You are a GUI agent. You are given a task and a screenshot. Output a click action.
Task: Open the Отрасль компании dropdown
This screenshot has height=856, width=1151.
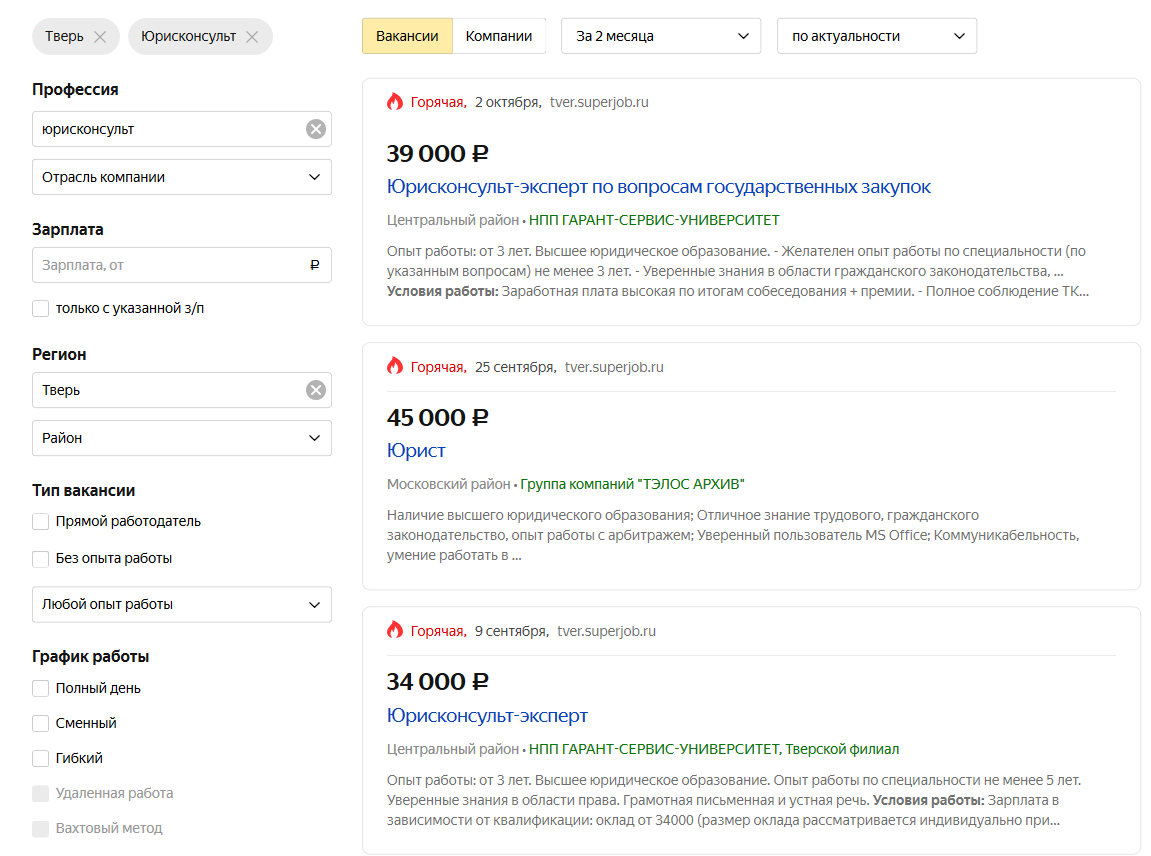tap(181, 177)
